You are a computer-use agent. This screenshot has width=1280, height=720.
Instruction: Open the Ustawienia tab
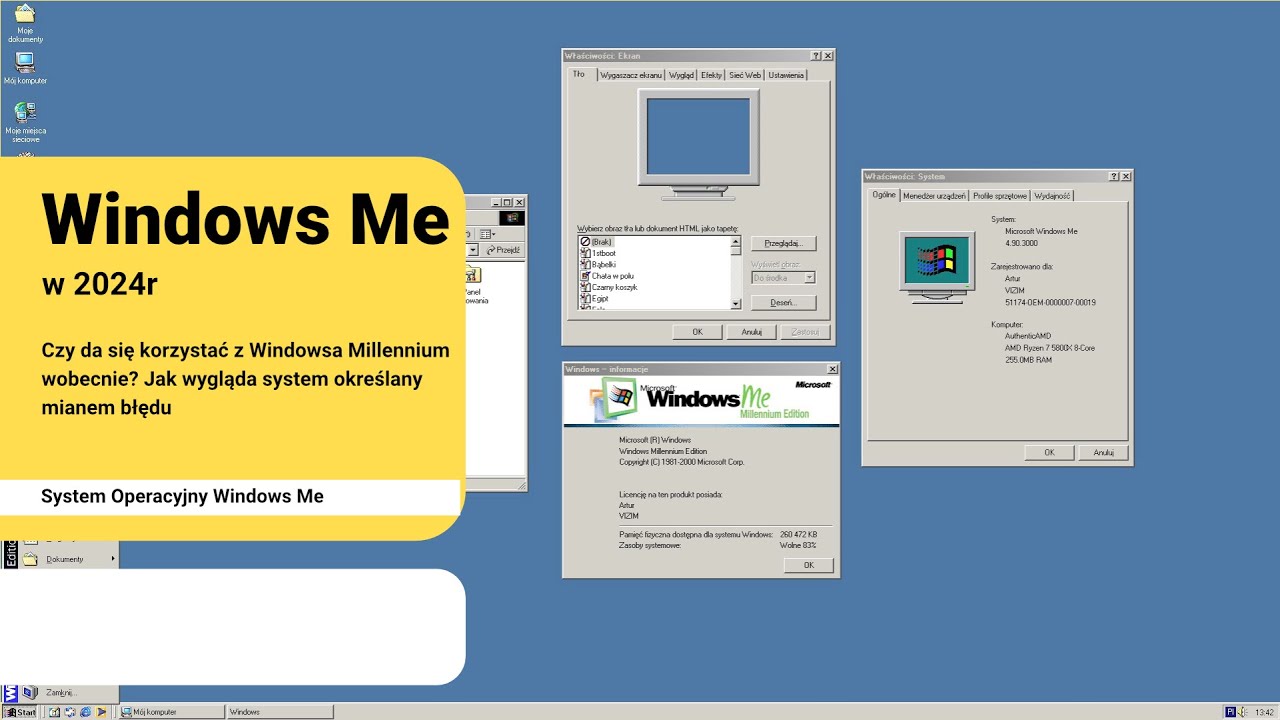click(786, 75)
